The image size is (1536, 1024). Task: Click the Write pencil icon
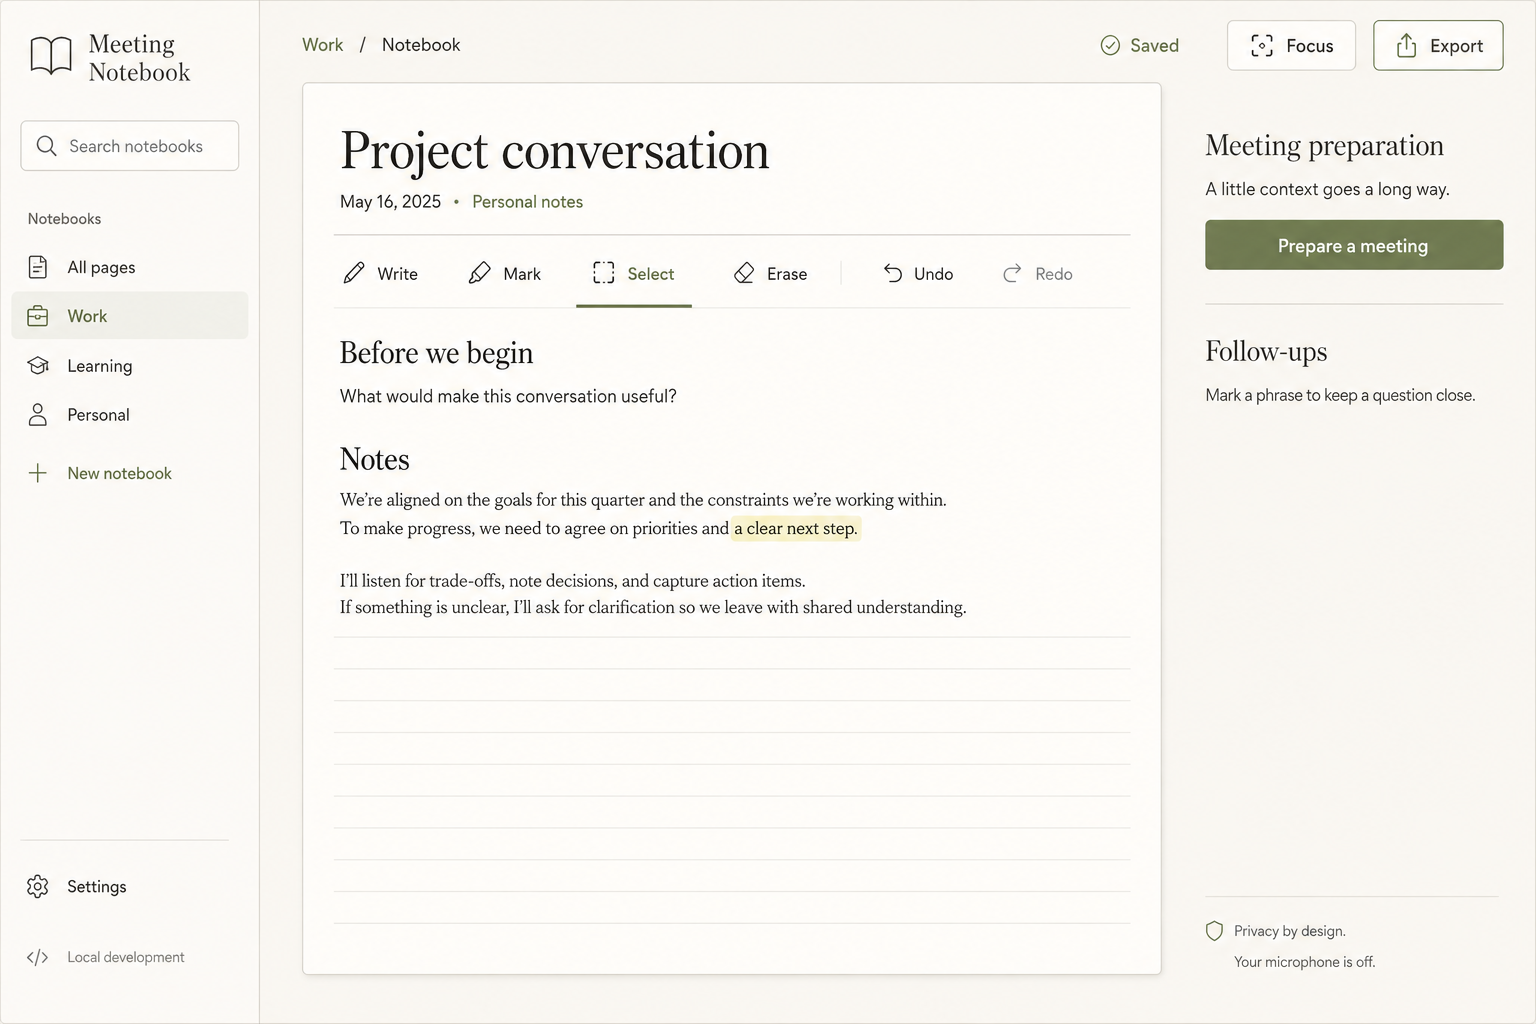click(354, 273)
